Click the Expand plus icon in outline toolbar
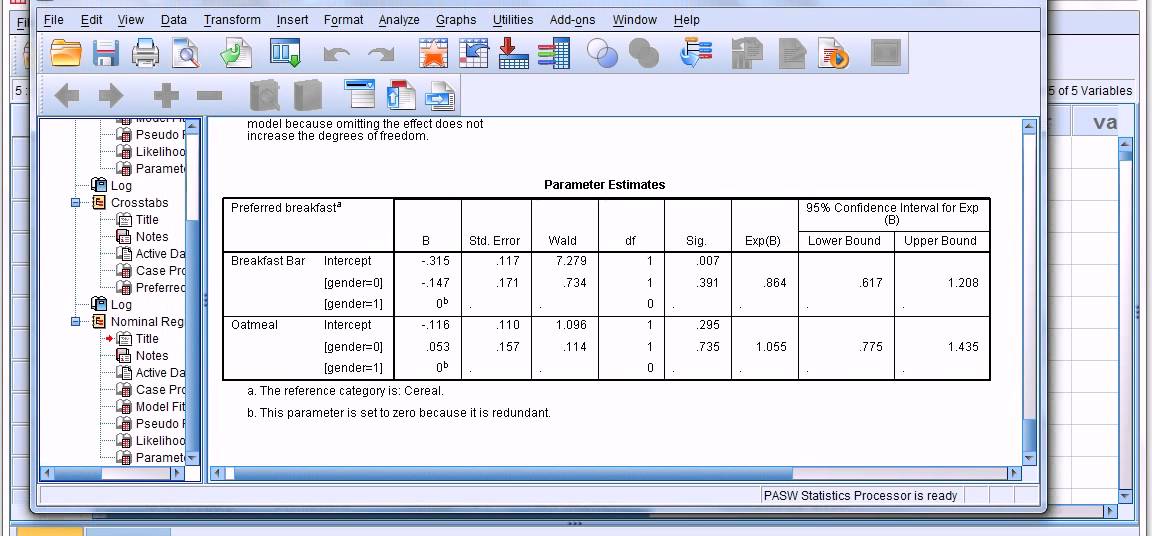This screenshot has width=1152, height=536. 166,95
